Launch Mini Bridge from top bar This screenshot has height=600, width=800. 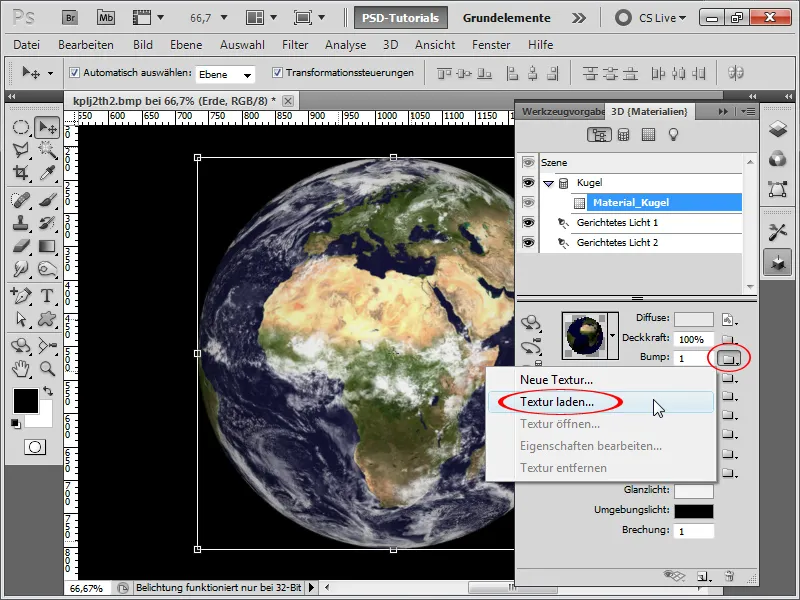tap(106, 18)
